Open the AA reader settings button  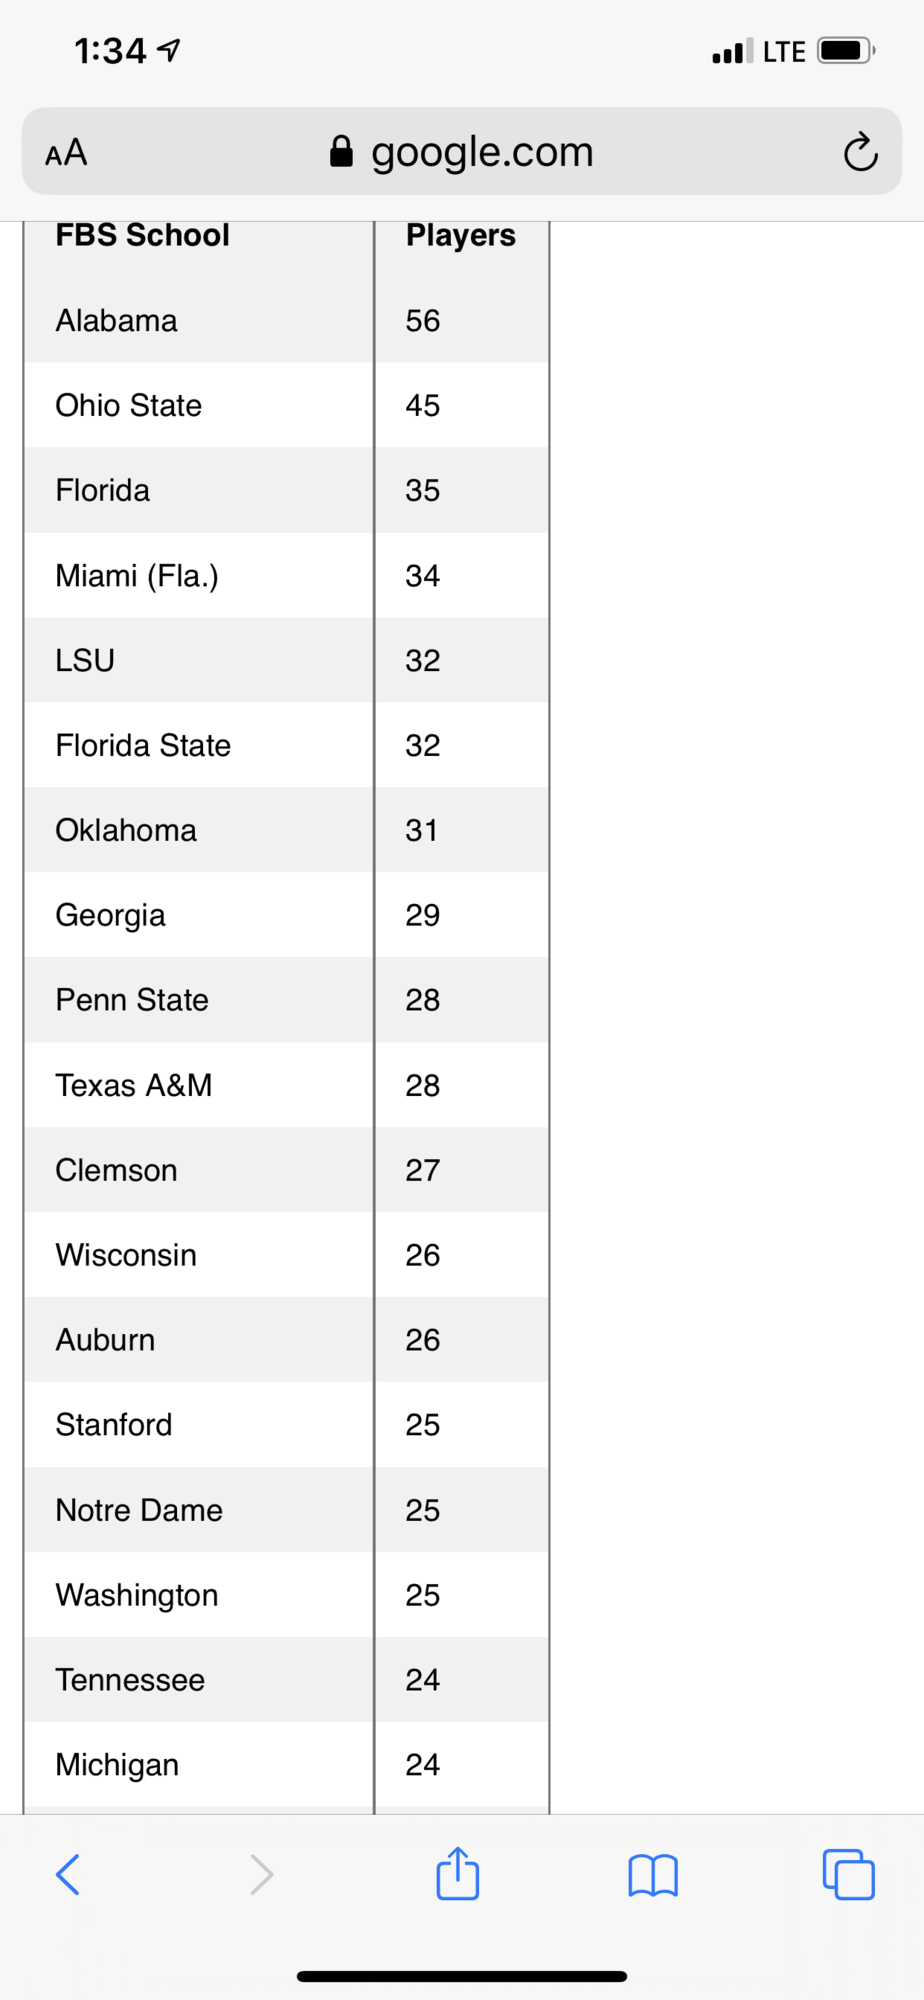[x=66, y=153]
